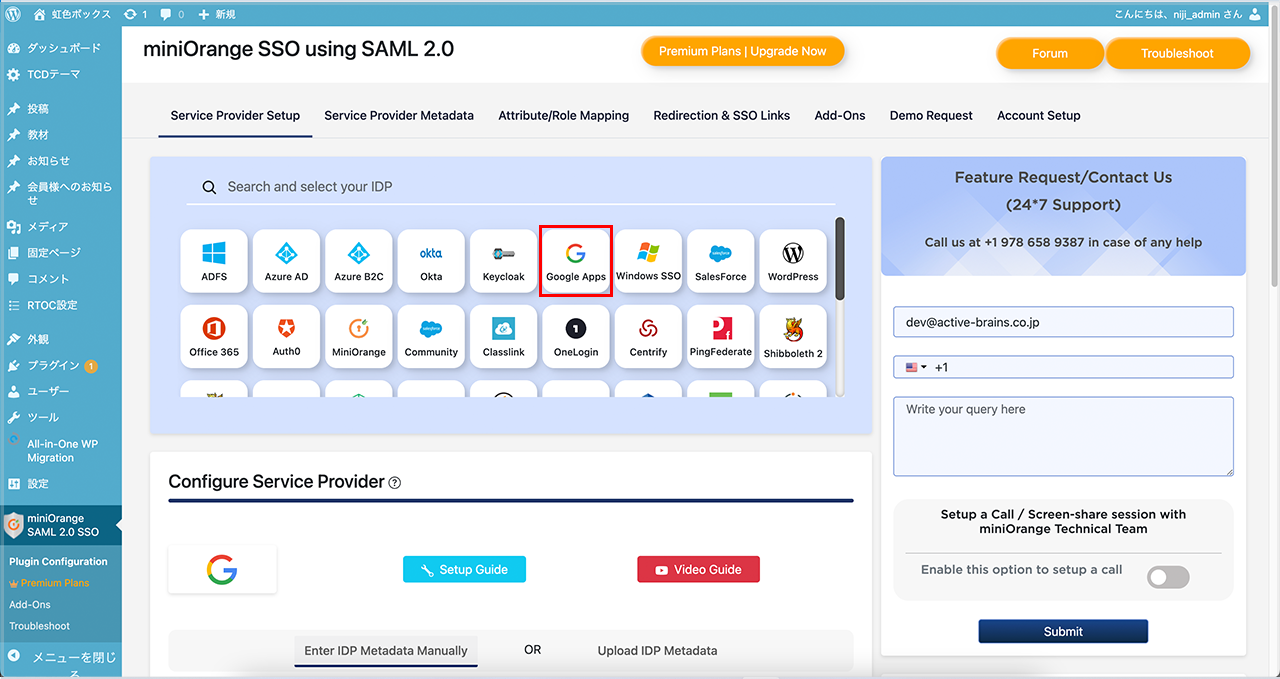Open the Add-Ons tab
The height and width of the screenshot is (679, 1280).
[840, 115]
